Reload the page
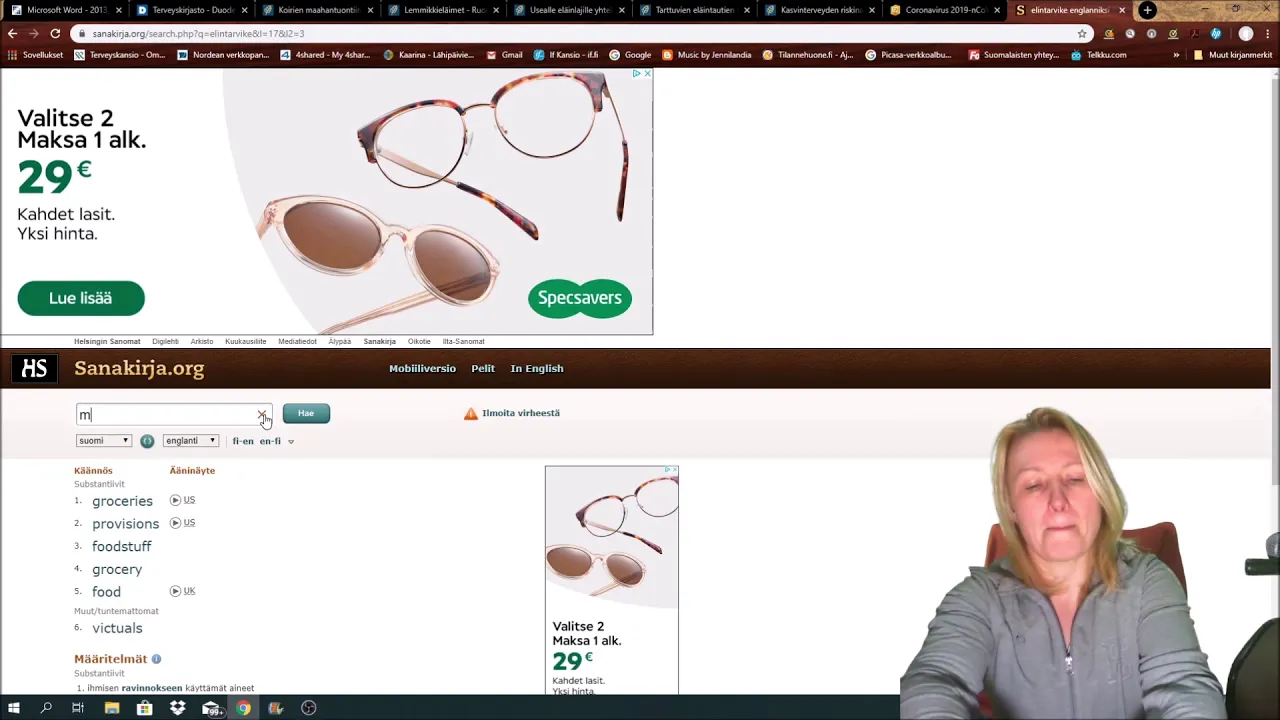 pyautogui.click(x=55, y=33)
